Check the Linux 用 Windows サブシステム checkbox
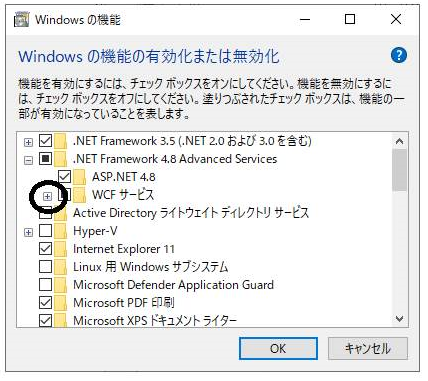The height and width of the screenshot is (381, 428). (x=46, y=267)
